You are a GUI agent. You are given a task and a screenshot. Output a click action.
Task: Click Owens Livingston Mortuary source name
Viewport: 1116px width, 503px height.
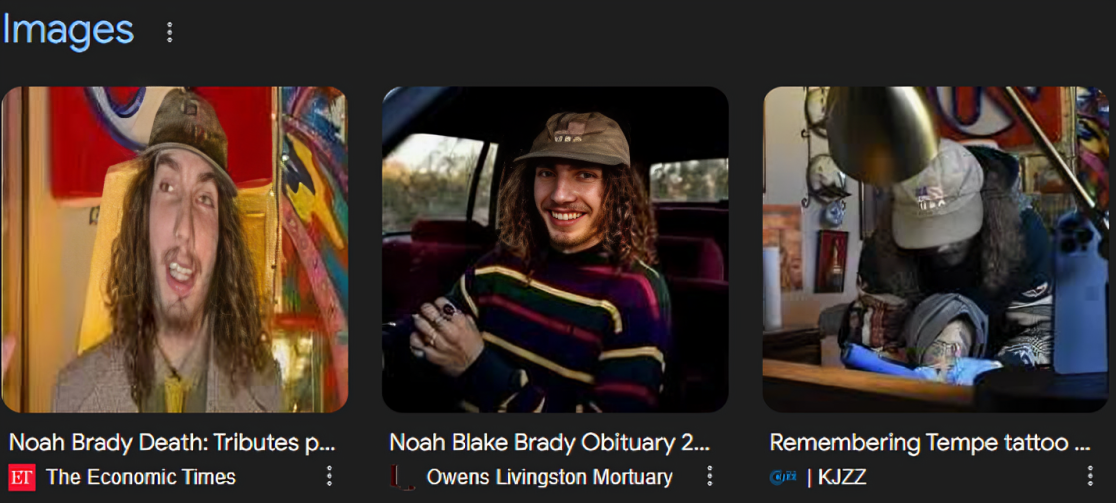coord(549,477)
